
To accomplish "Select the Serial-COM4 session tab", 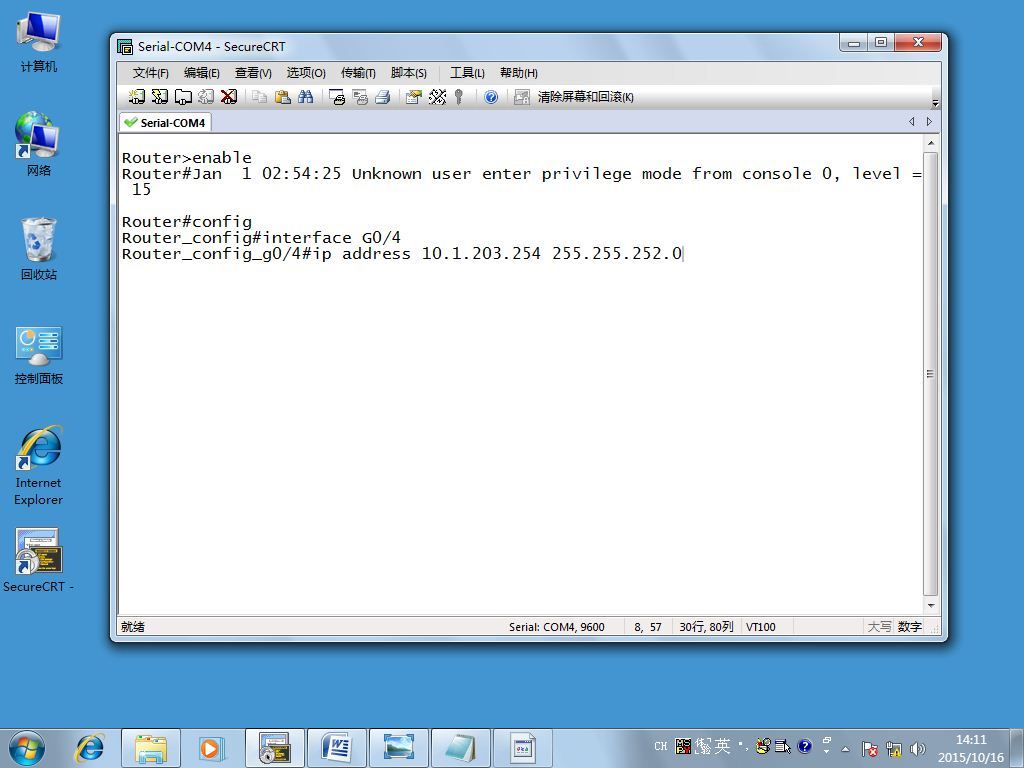I will tap(165, 122).
